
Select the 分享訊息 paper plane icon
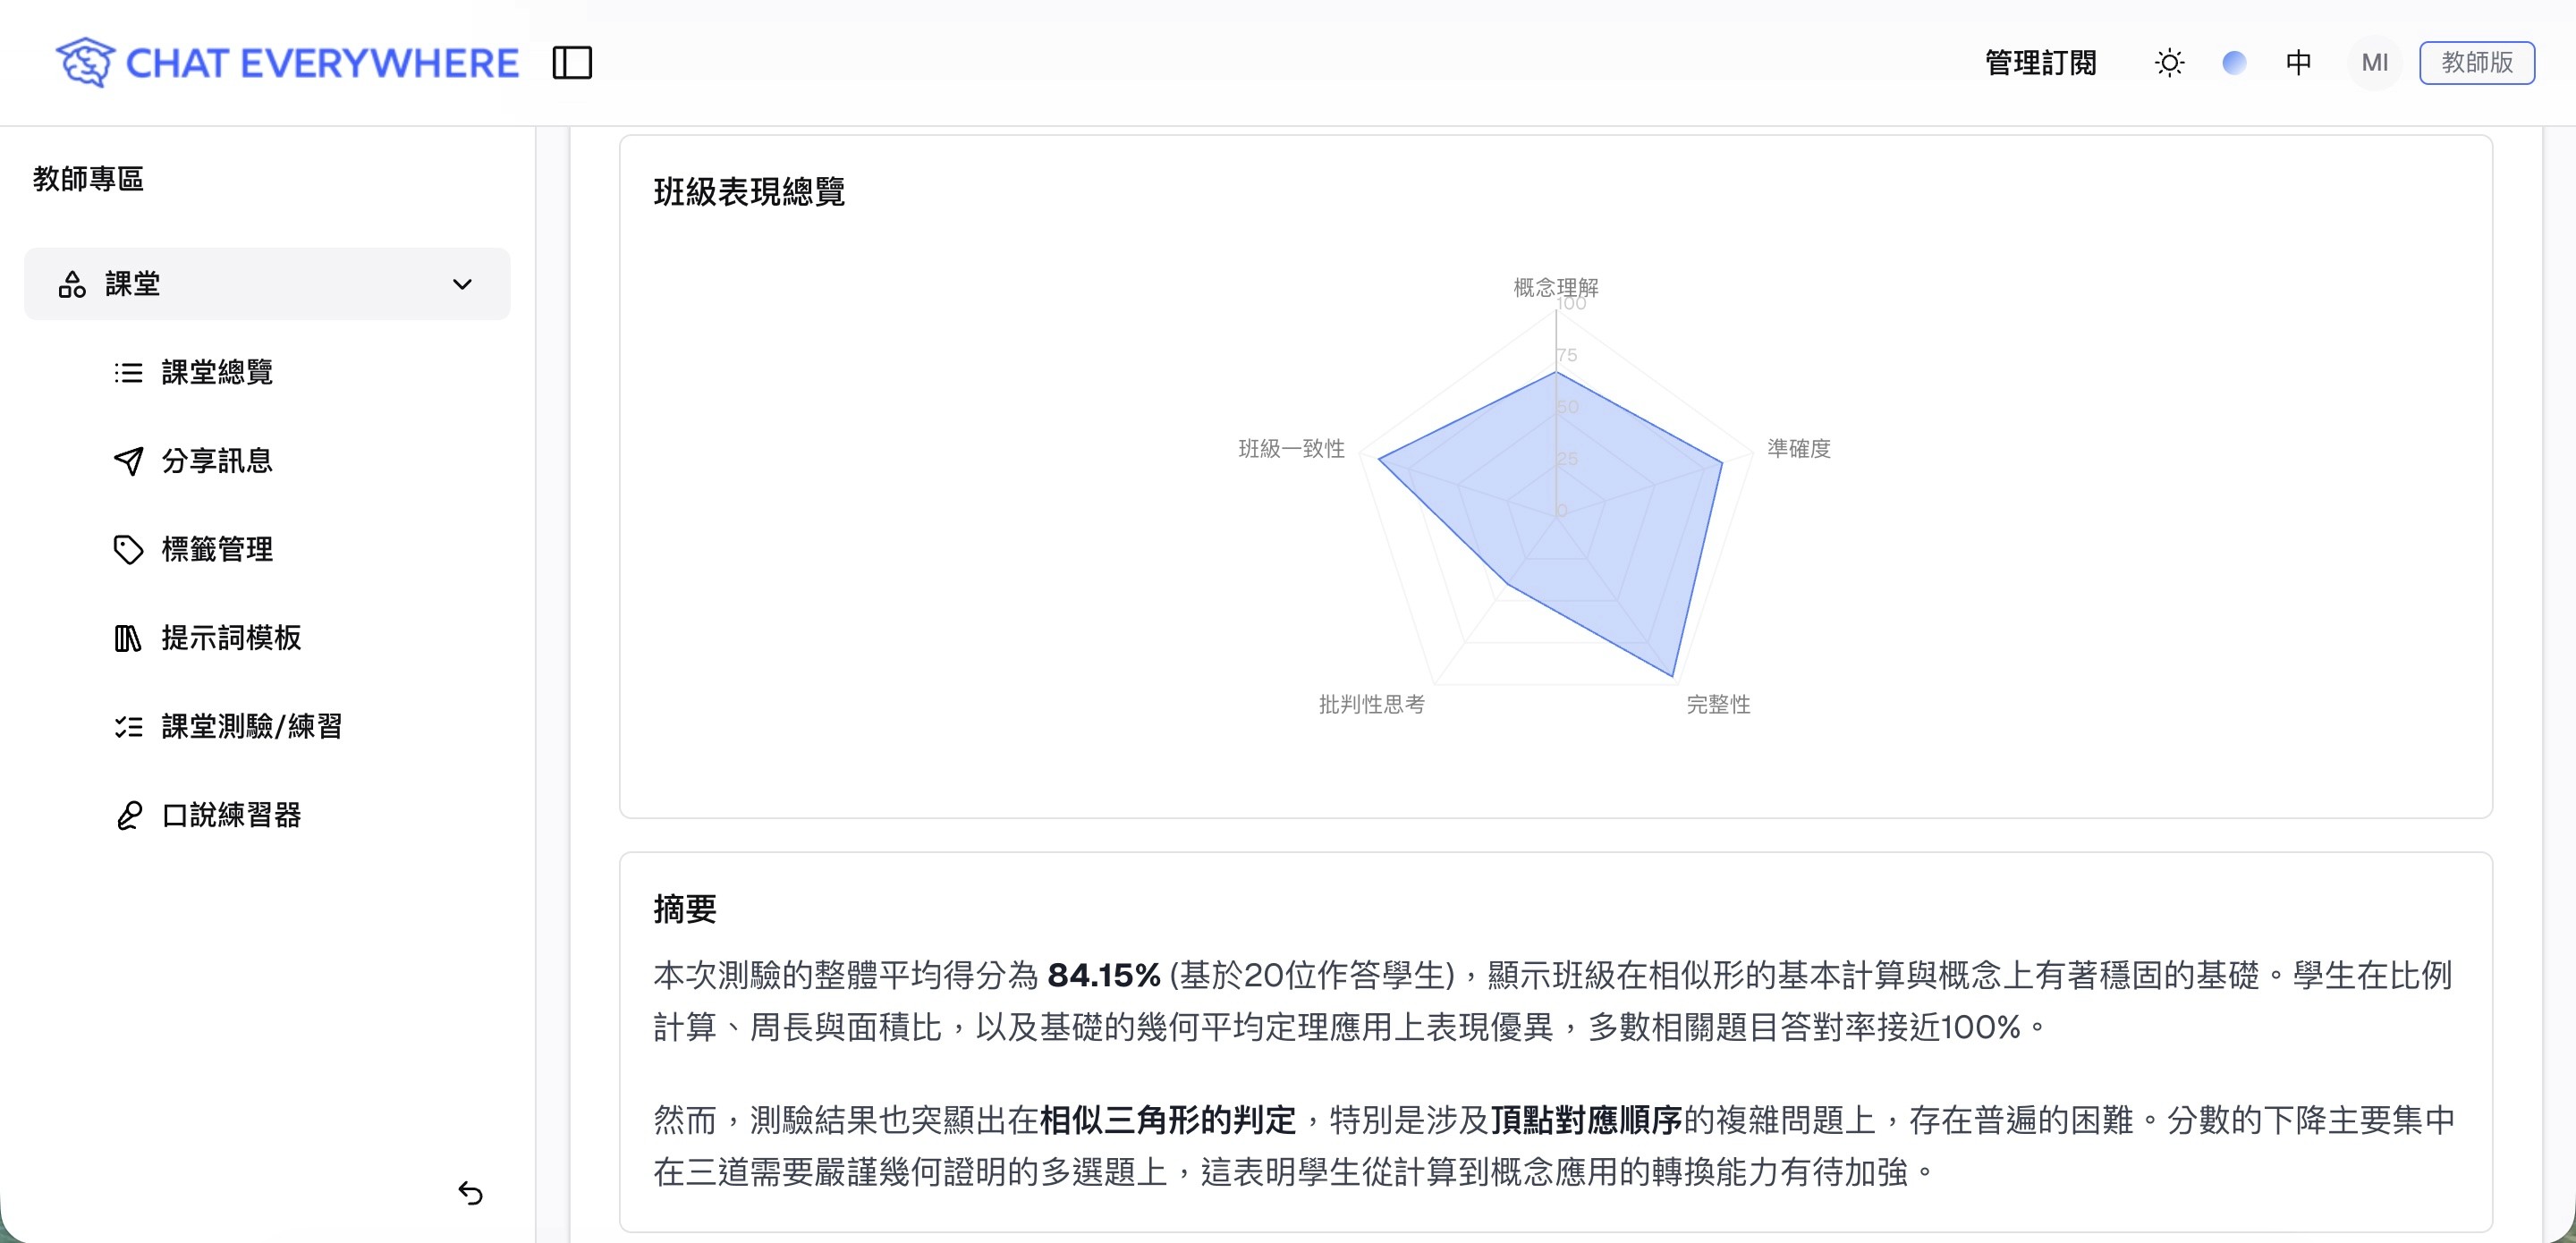(129, 460)
